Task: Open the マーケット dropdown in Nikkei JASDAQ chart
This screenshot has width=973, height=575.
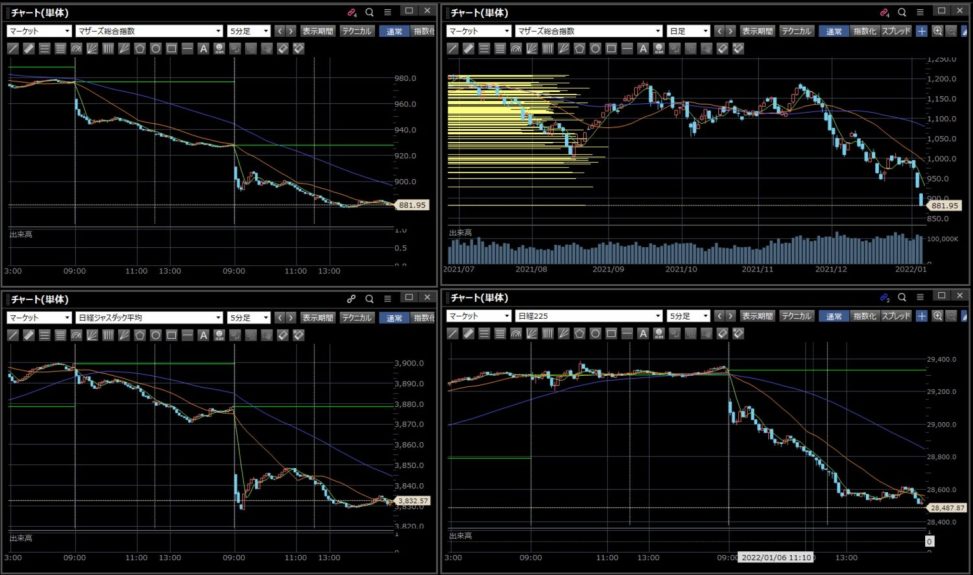Action: pos(38,316)
